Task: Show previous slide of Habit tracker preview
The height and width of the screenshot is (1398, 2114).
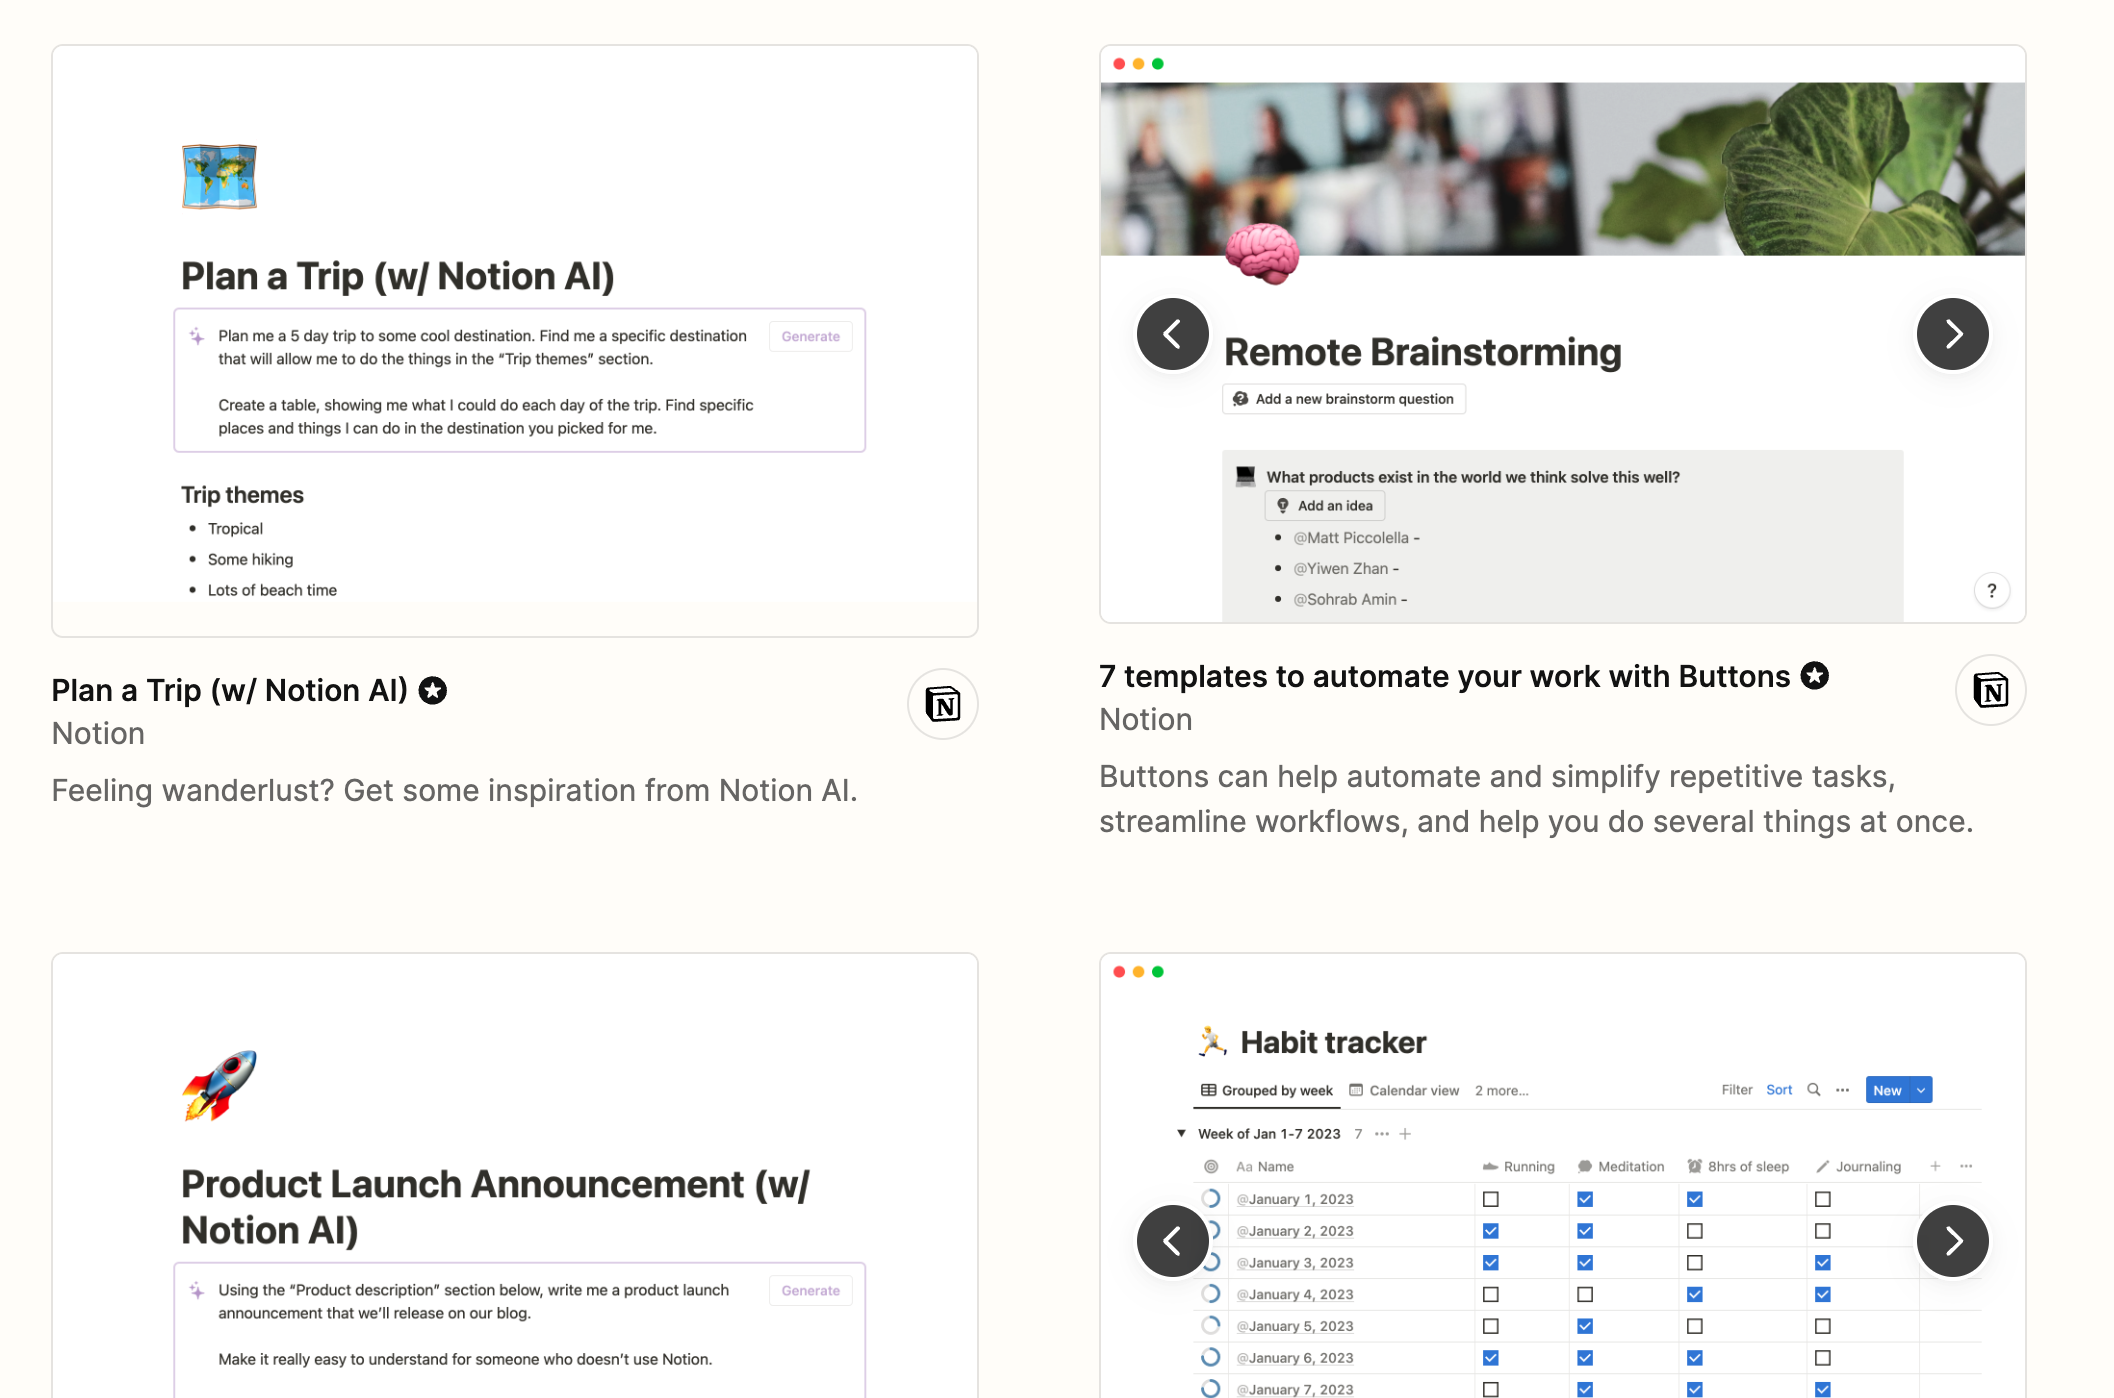Action: [x=1173, y=1241]
